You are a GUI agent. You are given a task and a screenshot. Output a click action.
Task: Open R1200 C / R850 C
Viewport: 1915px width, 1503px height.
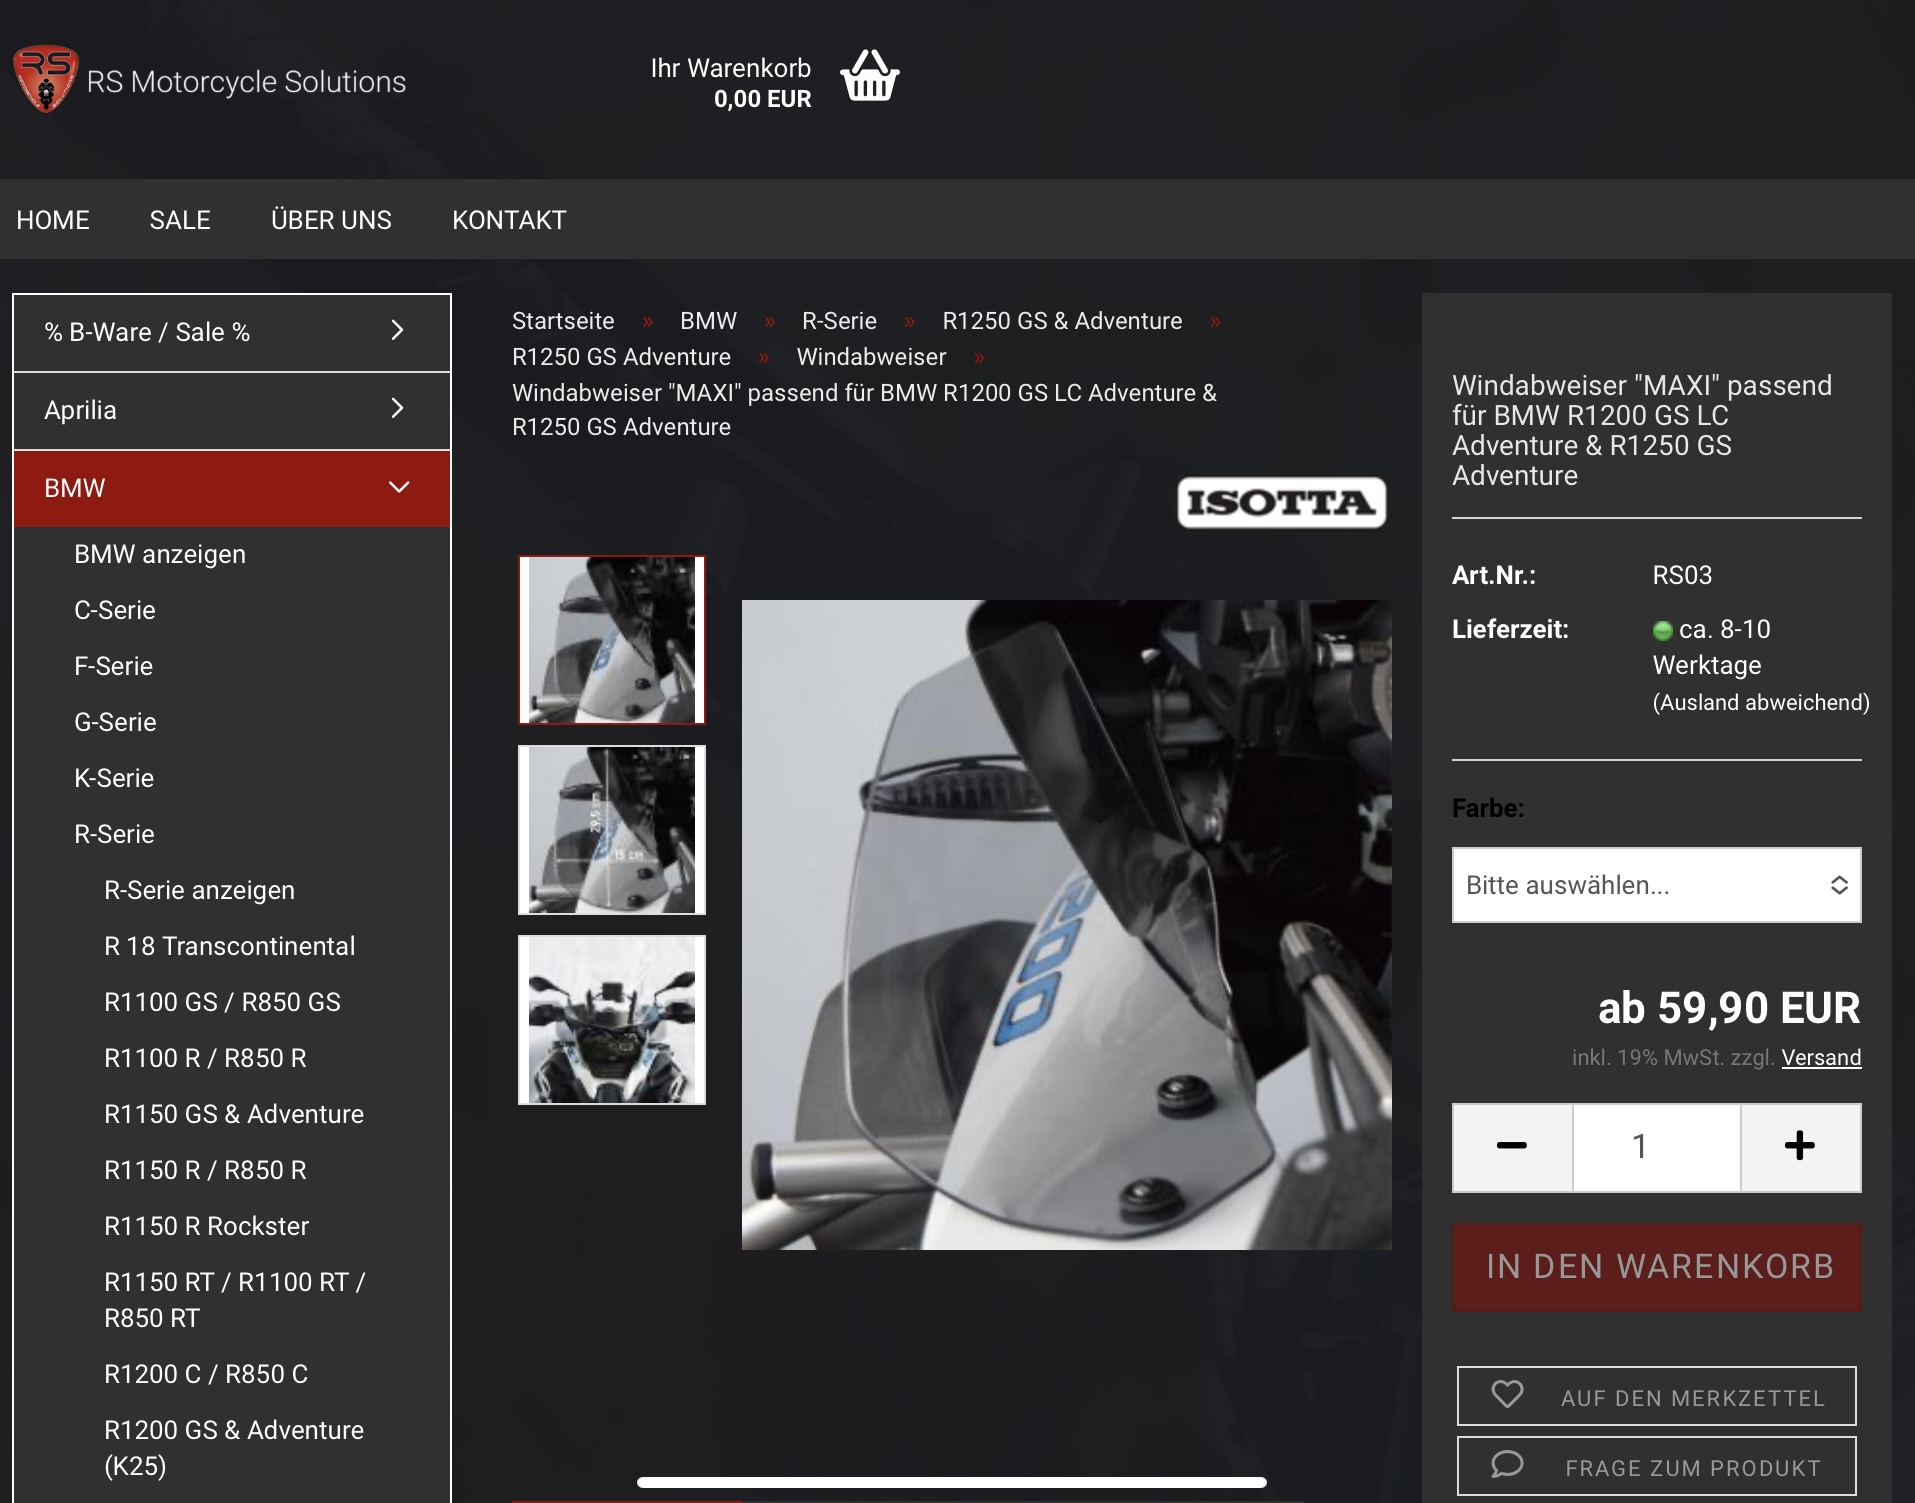(x=206, y=1374)
